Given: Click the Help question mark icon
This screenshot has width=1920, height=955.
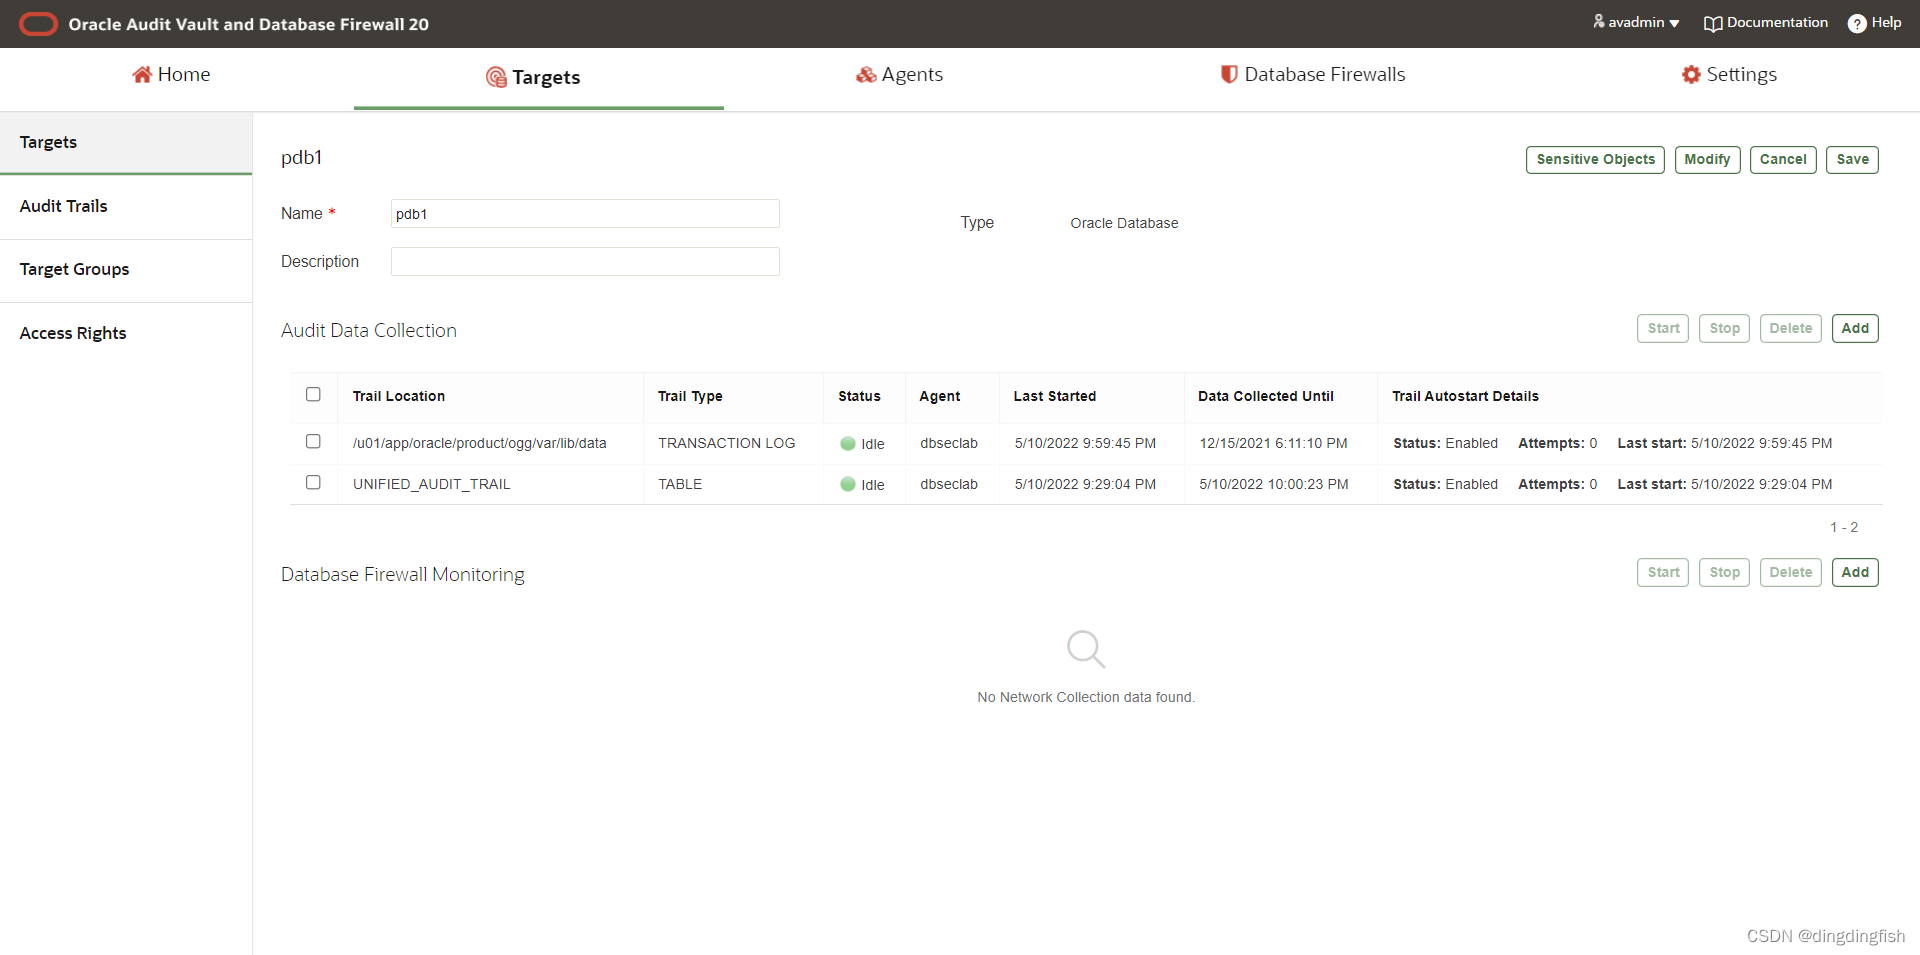Looking at the screenshot, I should pyautogui.click(x=1857, y=23).
